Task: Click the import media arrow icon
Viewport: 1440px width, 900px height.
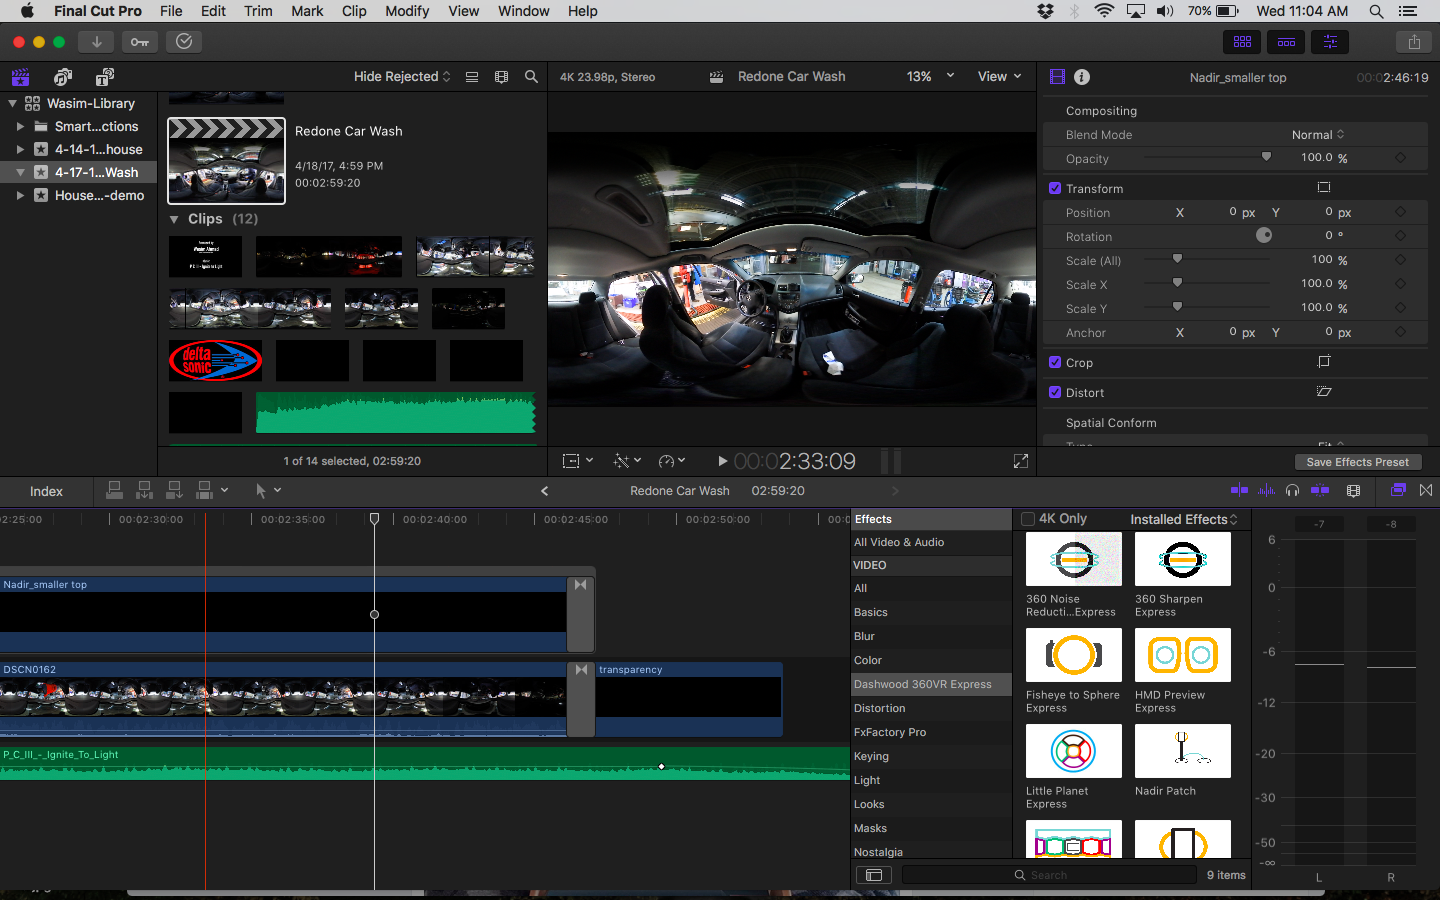Action: 97,42
